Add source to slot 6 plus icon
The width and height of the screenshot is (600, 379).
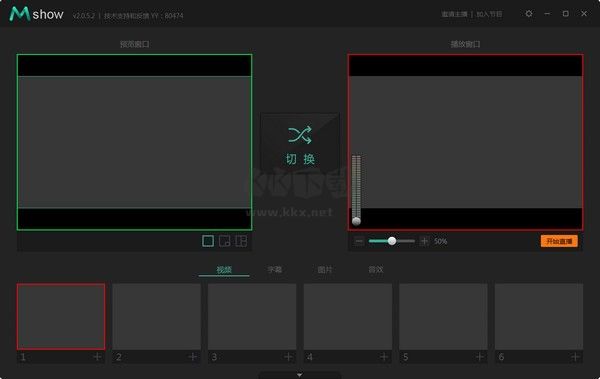(x=575, y=357)
